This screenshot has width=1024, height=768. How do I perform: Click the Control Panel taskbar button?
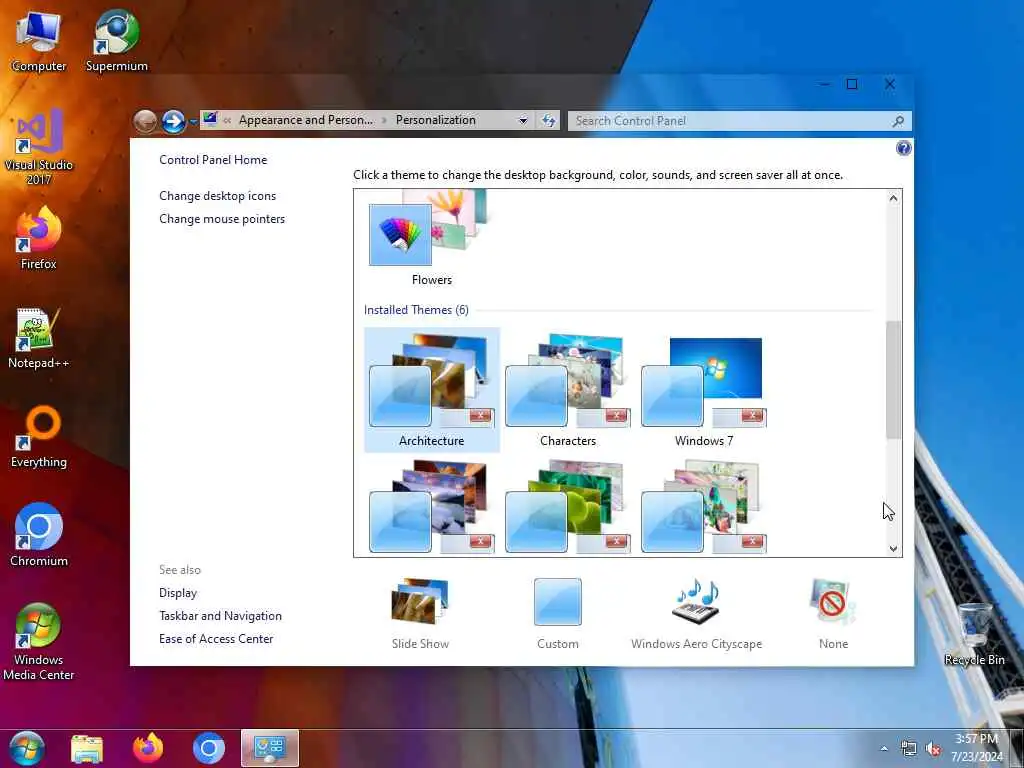pyautogui.click(x=270, y=748)
